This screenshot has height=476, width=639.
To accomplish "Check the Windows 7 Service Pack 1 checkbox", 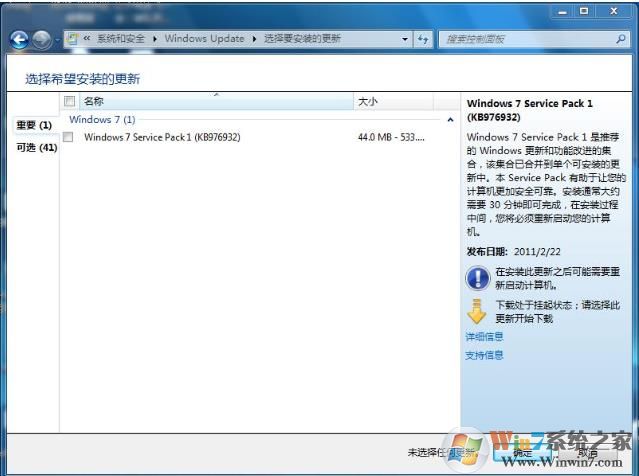I will click(x=68, y=137).
